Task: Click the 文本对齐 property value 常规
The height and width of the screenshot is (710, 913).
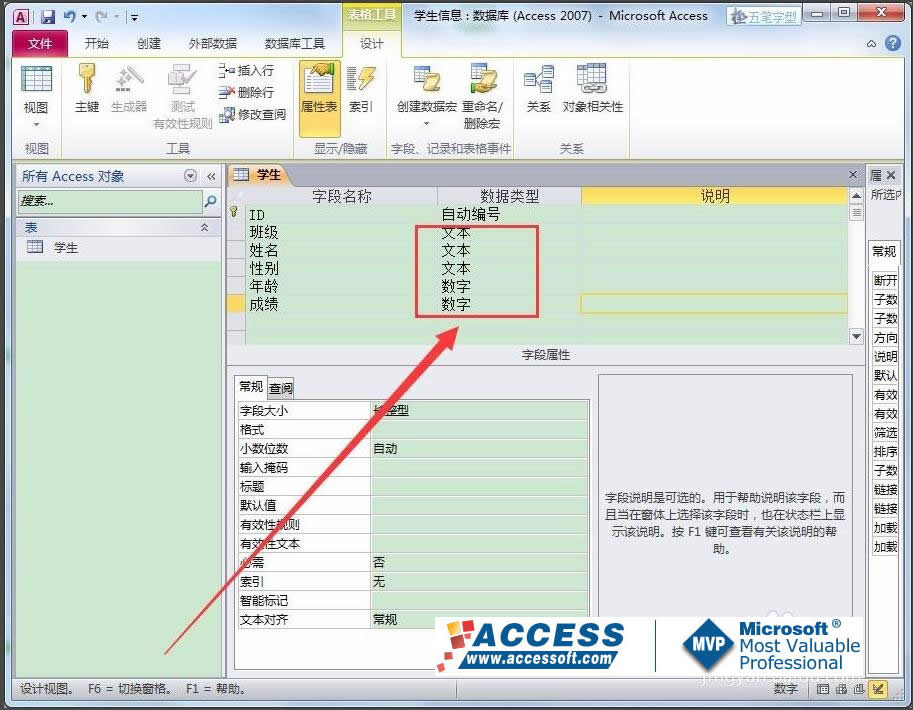Action: [x=479, y=619]
